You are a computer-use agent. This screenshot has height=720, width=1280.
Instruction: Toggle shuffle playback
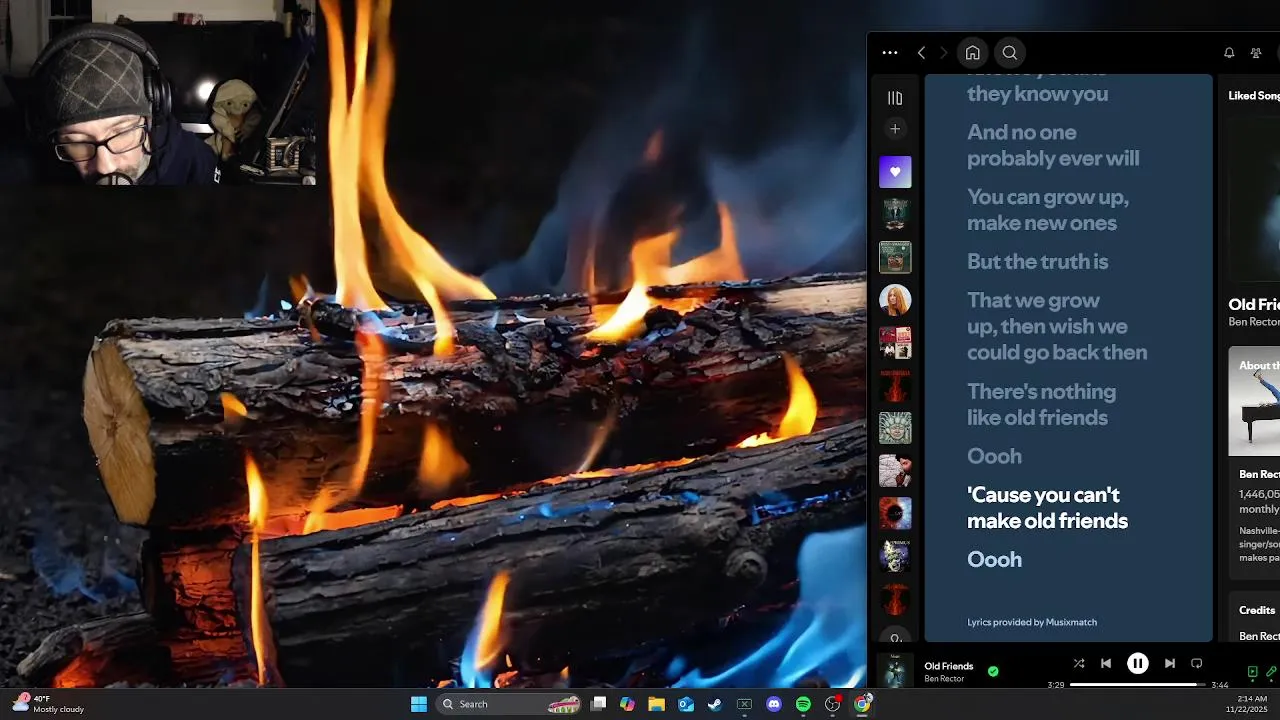point(1078,663)
